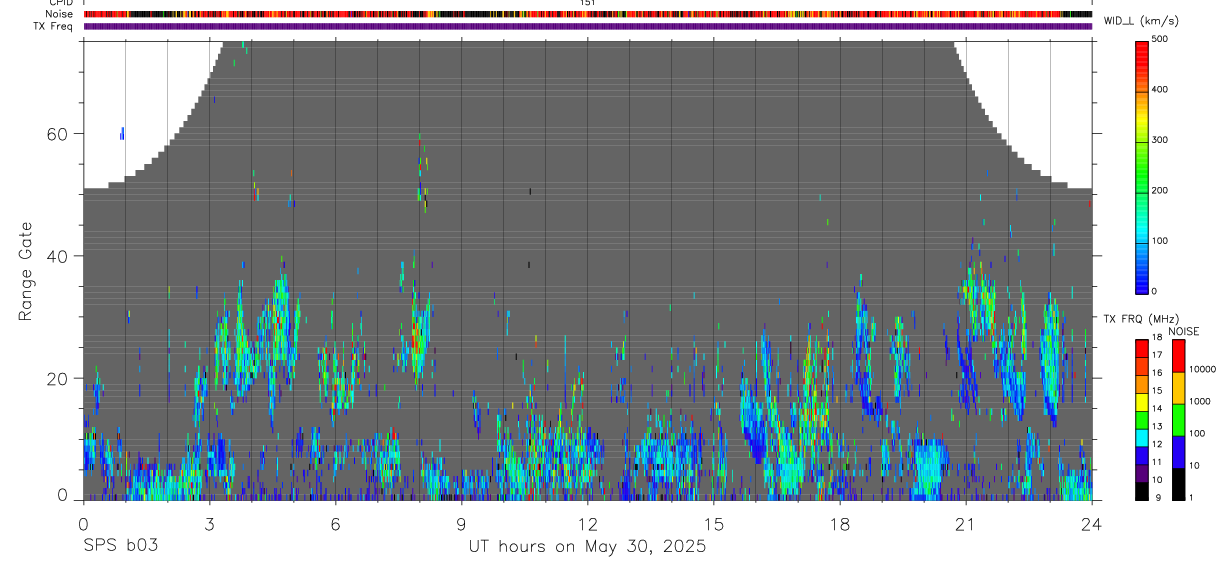1228x567 pixels.
Task: Click the 'Range Gate' axis label
Action: click(x=25, y=272)
